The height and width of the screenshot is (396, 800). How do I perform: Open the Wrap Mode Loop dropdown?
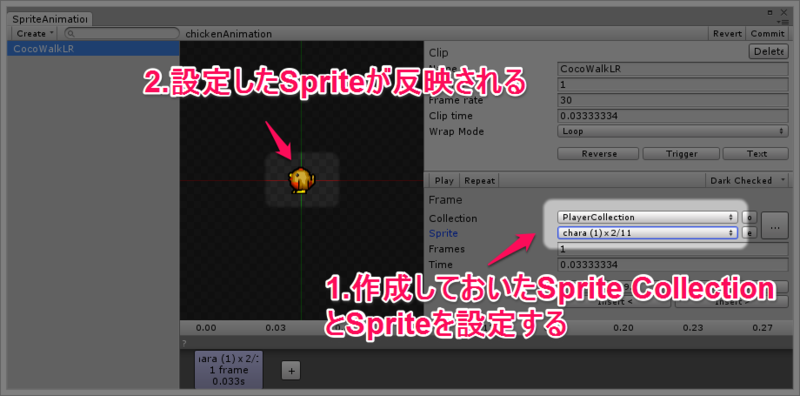(673, 131)
